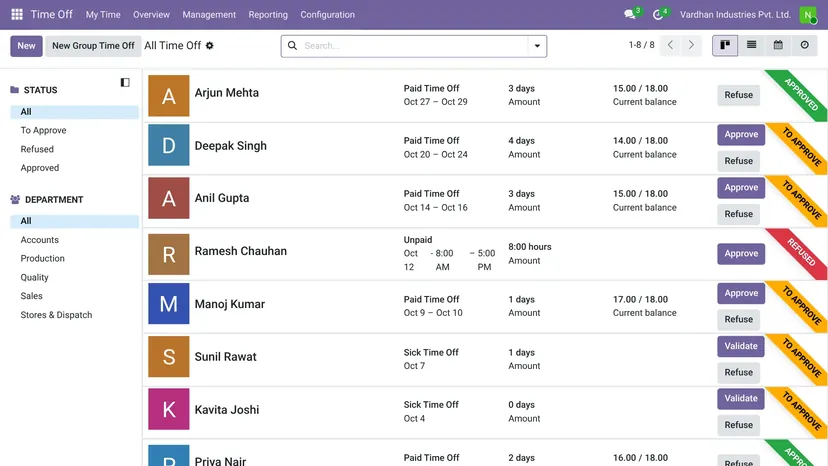Open the My Time menu
Viewport: 828px width, 466px height.
103,15
